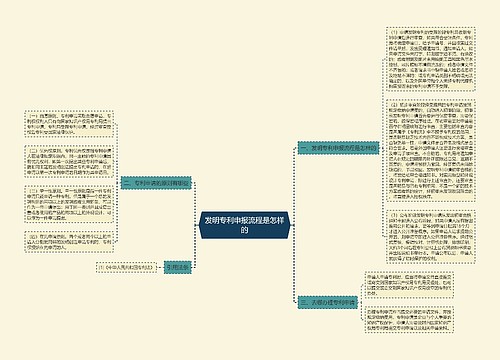500x360 pixels.
Task: Select the long (2) paragraph box
Action: tap(431, 150)
